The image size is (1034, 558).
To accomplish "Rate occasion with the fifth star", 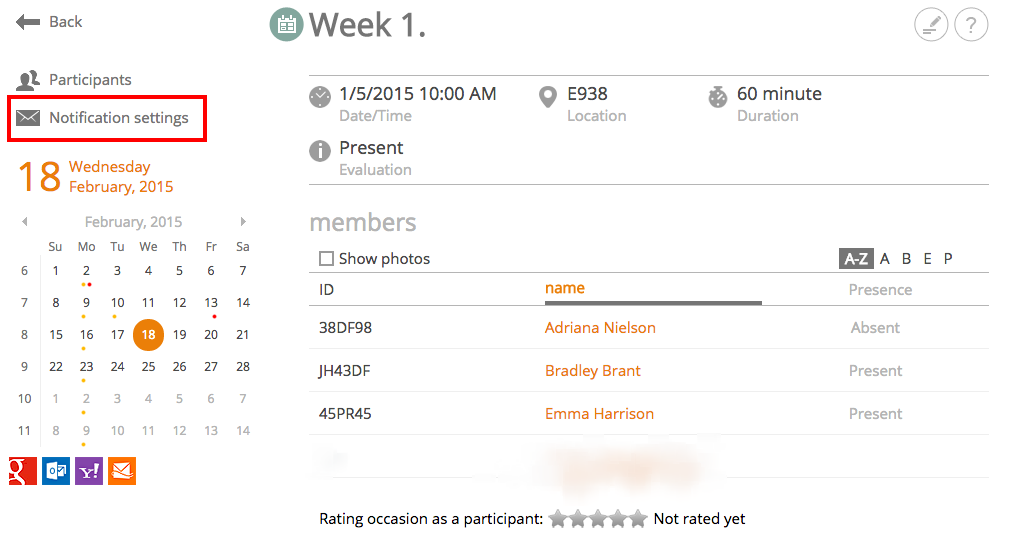I will 638,519.
